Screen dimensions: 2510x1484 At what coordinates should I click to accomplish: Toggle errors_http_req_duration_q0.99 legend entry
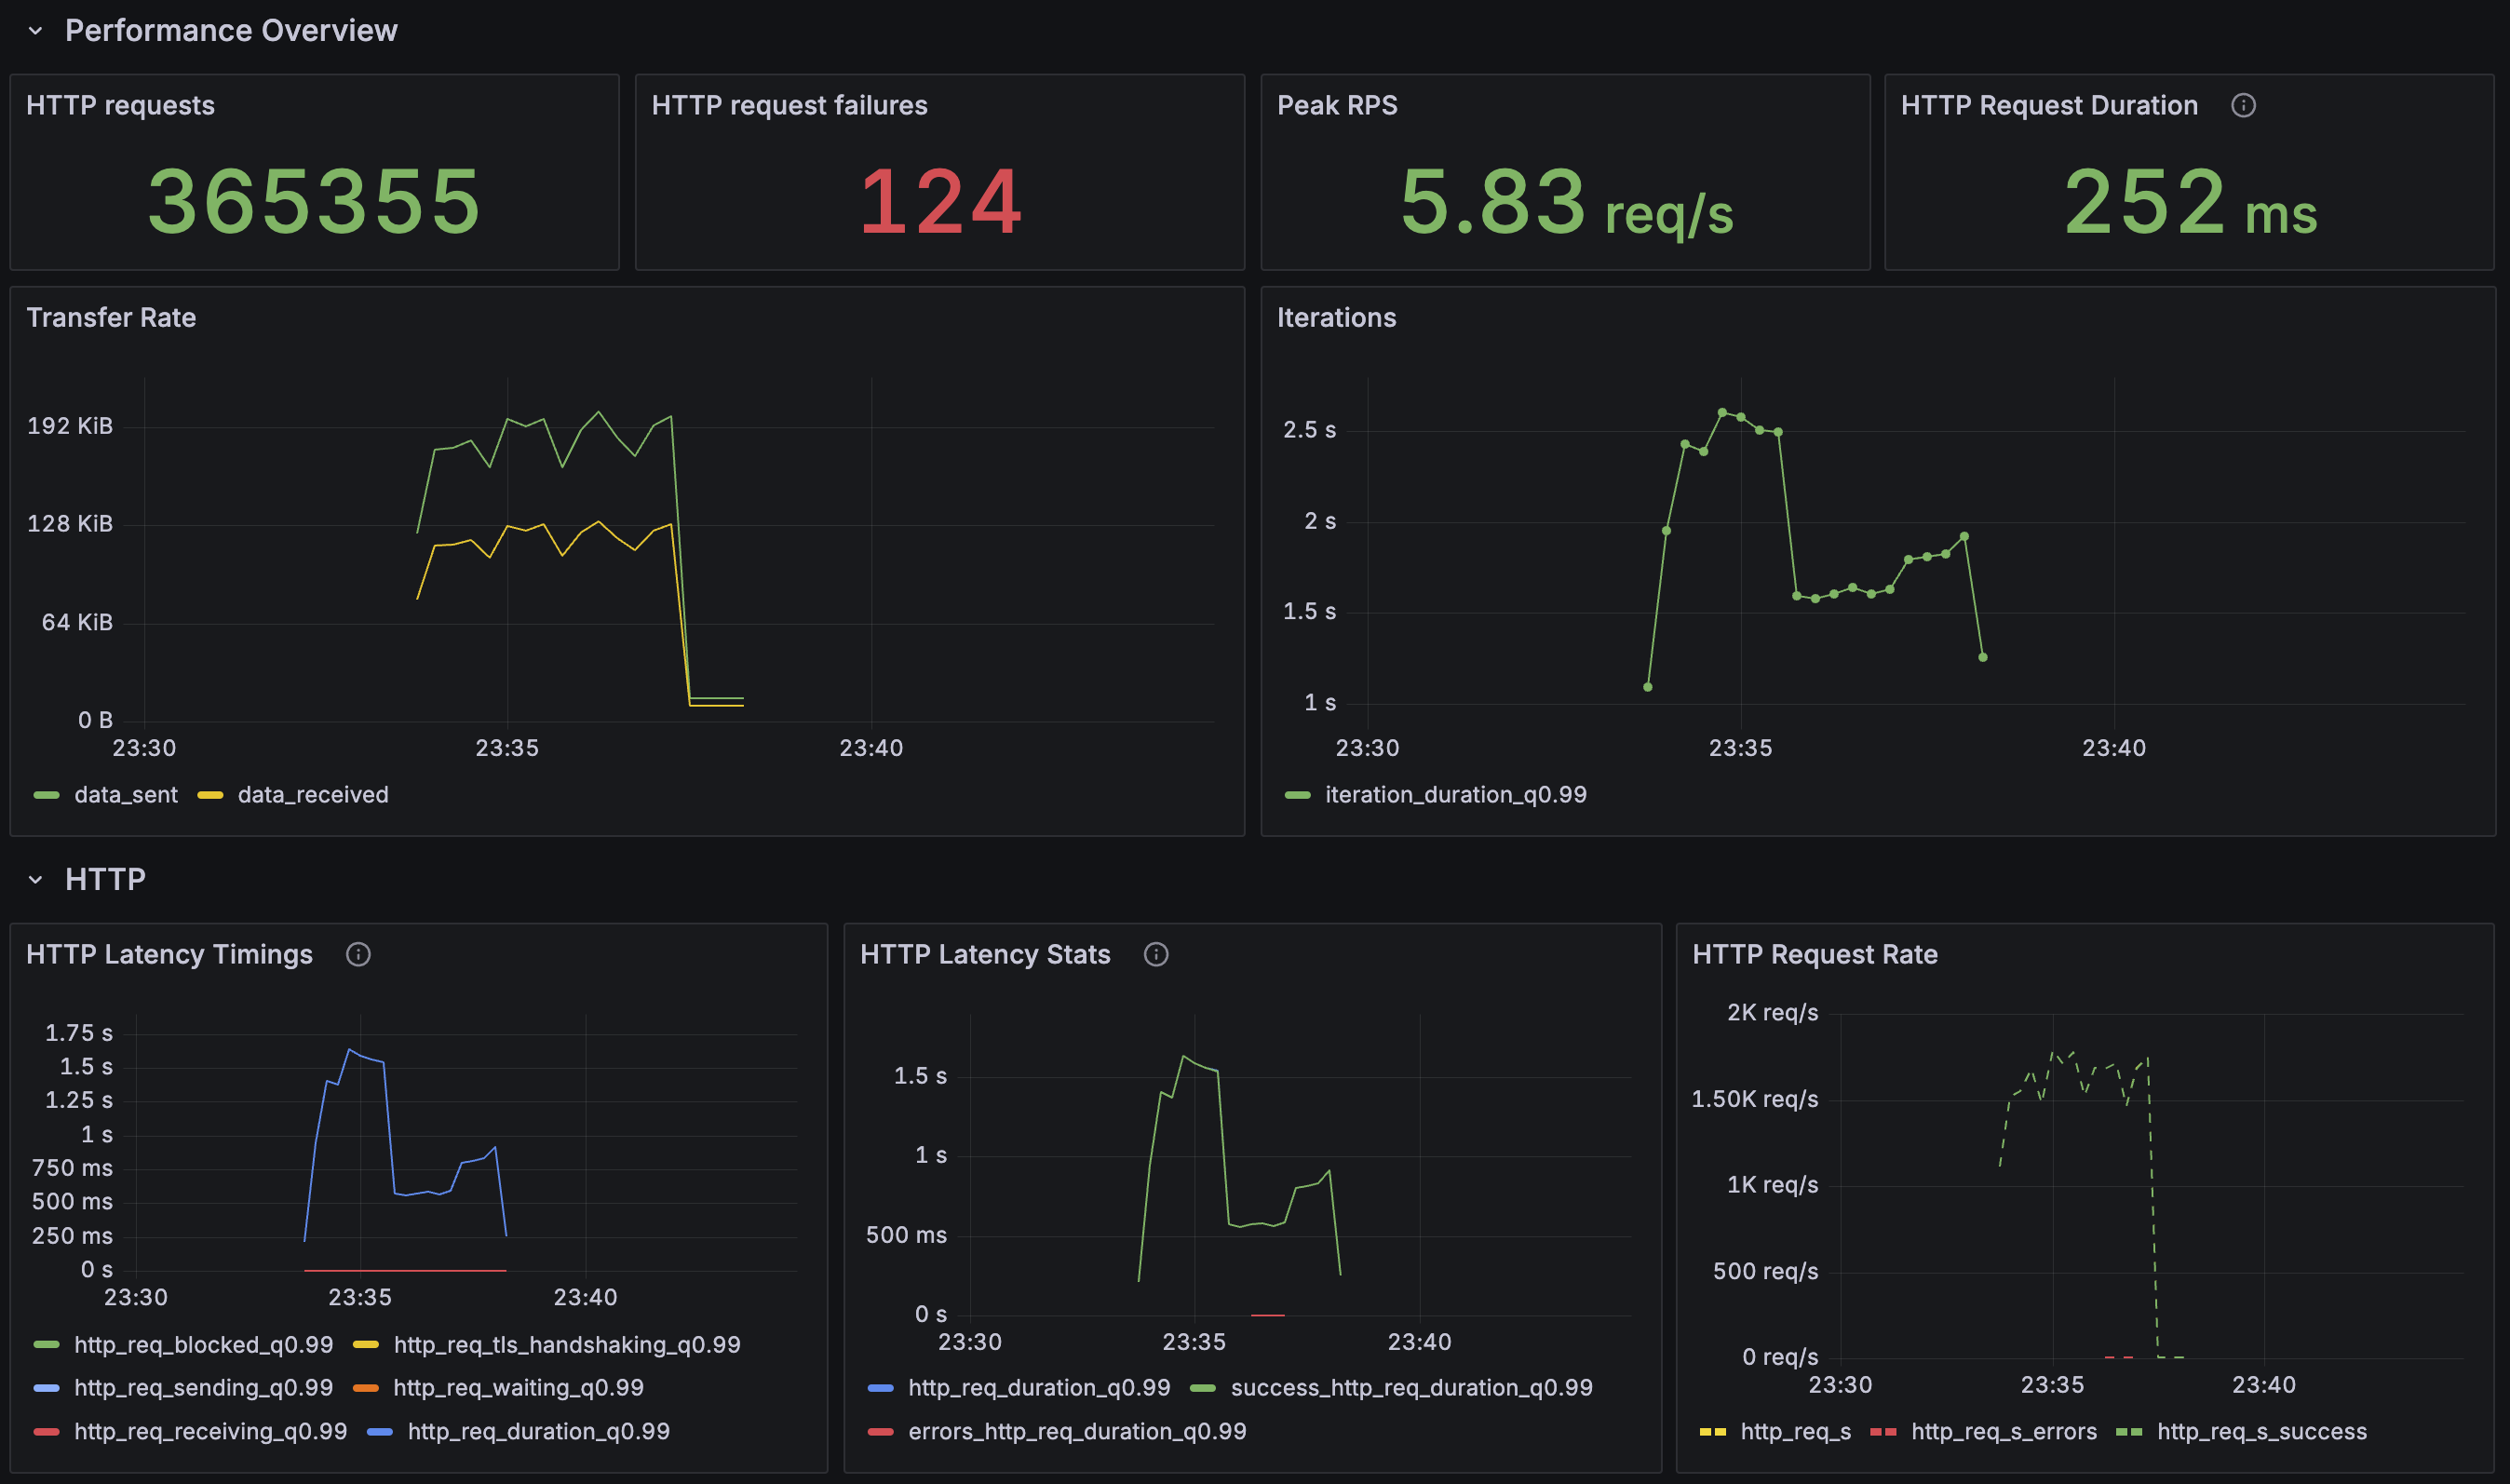point(1076,1431)
